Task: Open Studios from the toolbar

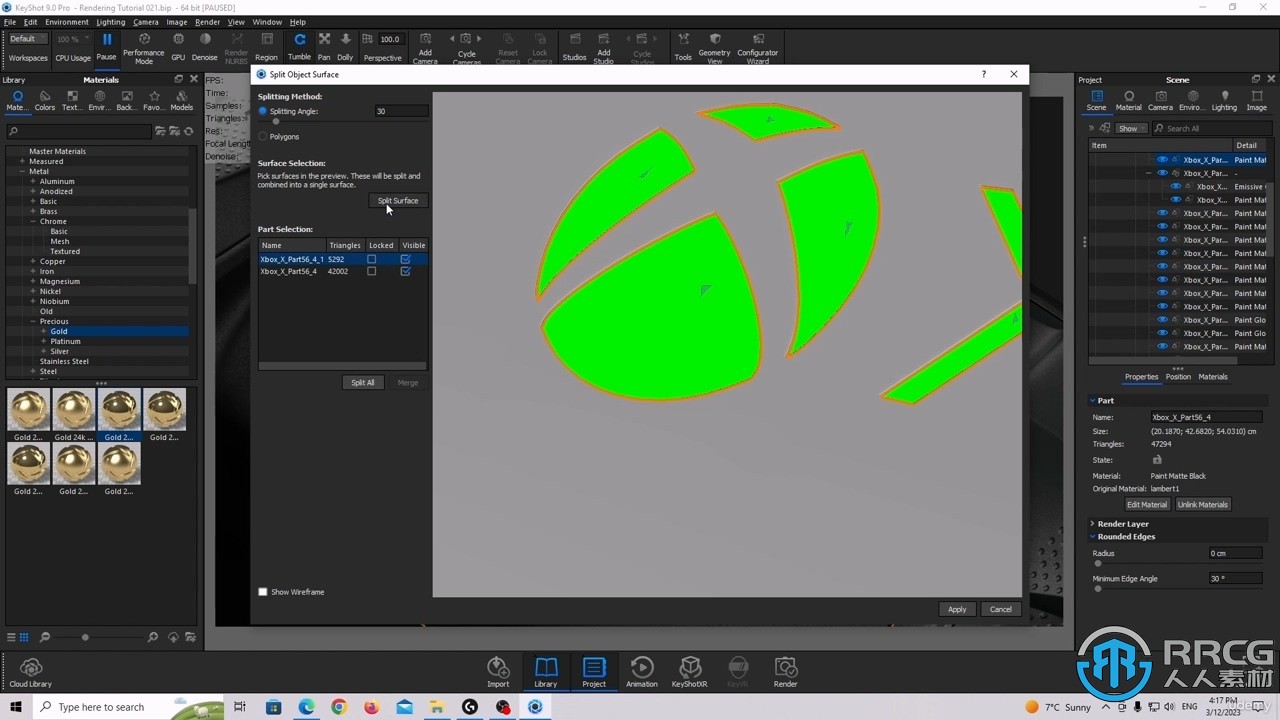Action: pos(574,46)
